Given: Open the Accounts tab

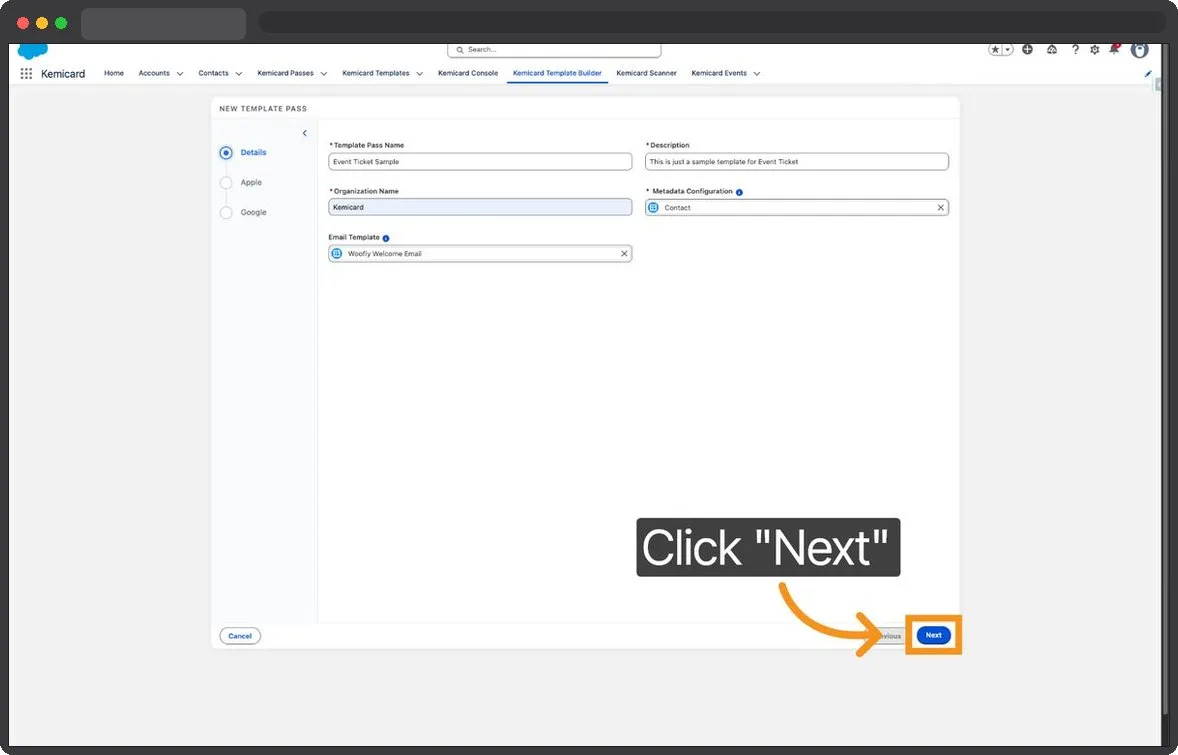Looking at the screenshot, I should 154,73.
